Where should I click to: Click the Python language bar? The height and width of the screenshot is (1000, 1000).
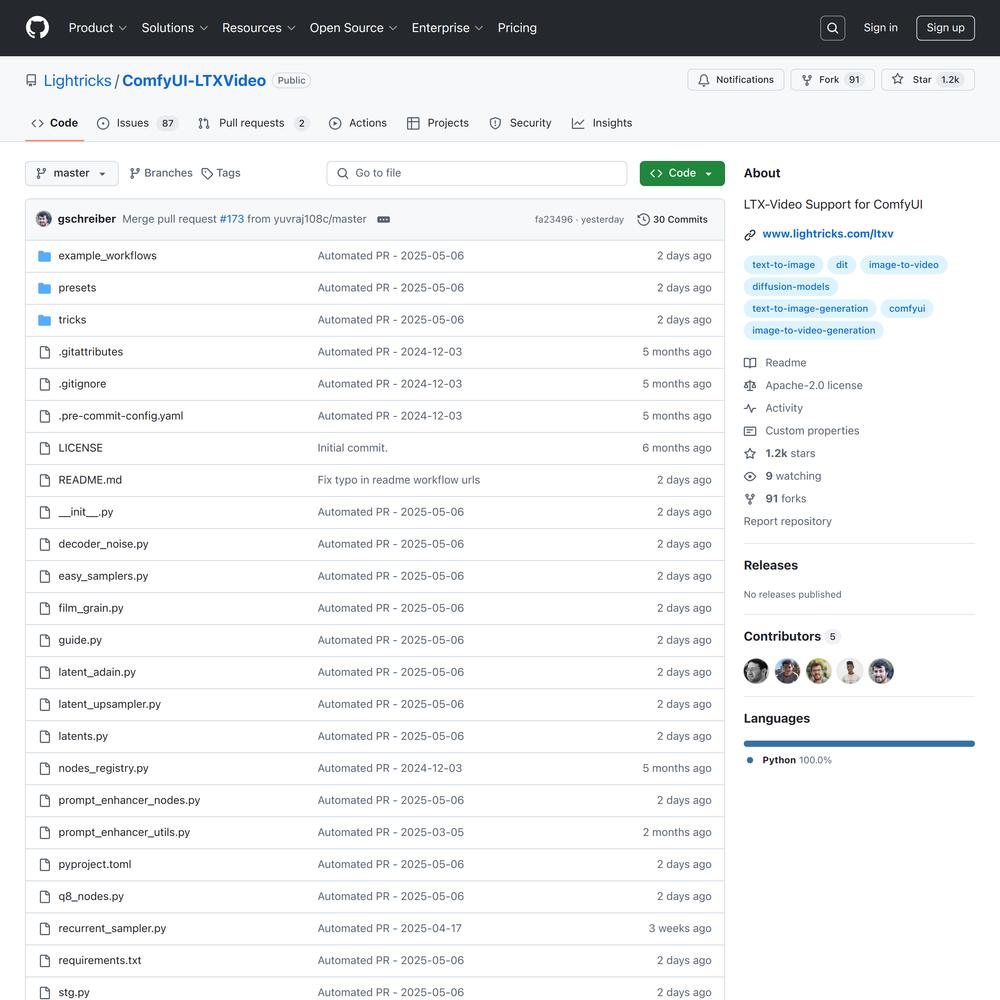tap(858, 743)
